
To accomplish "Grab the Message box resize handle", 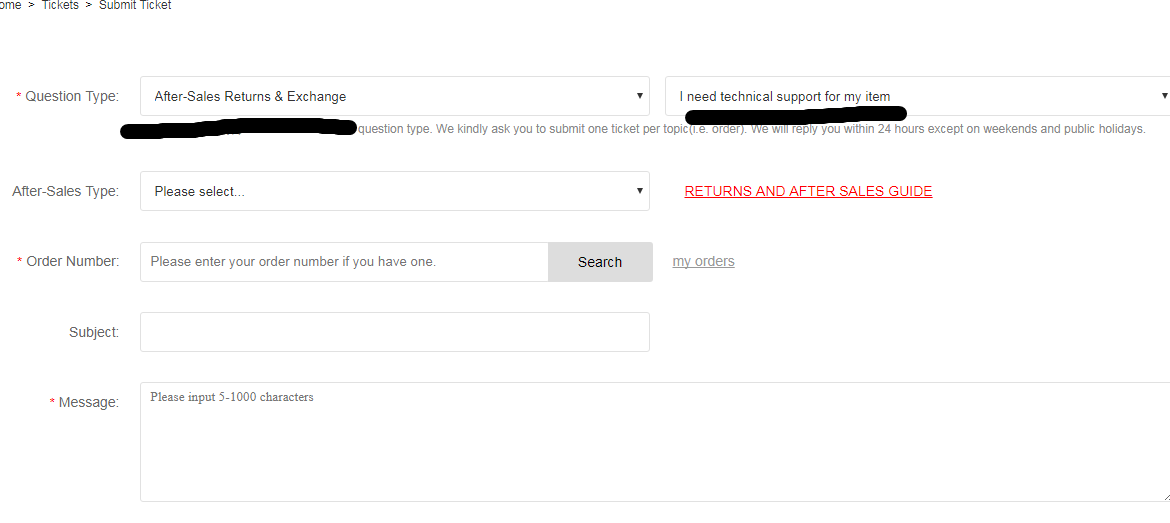I will coord(1166,496).
